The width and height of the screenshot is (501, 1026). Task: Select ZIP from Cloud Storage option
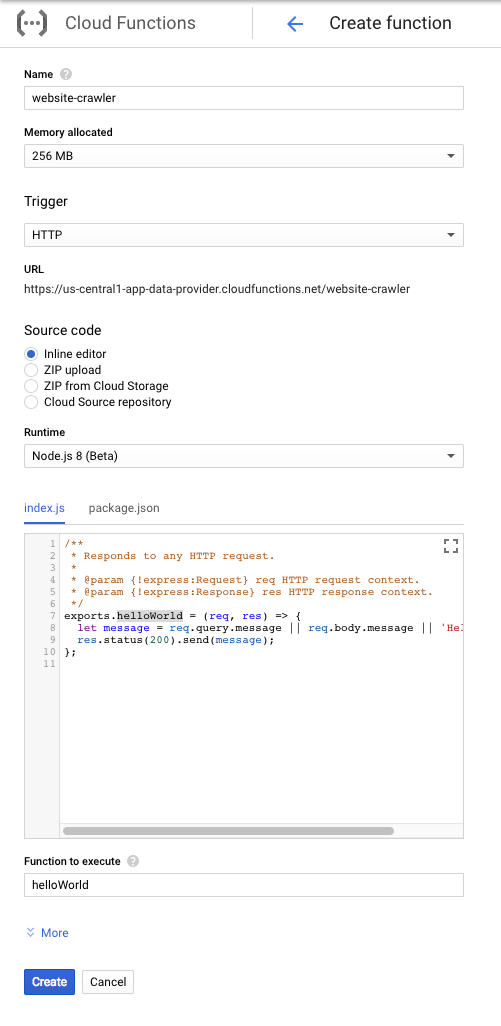click(x=31, y=386)
